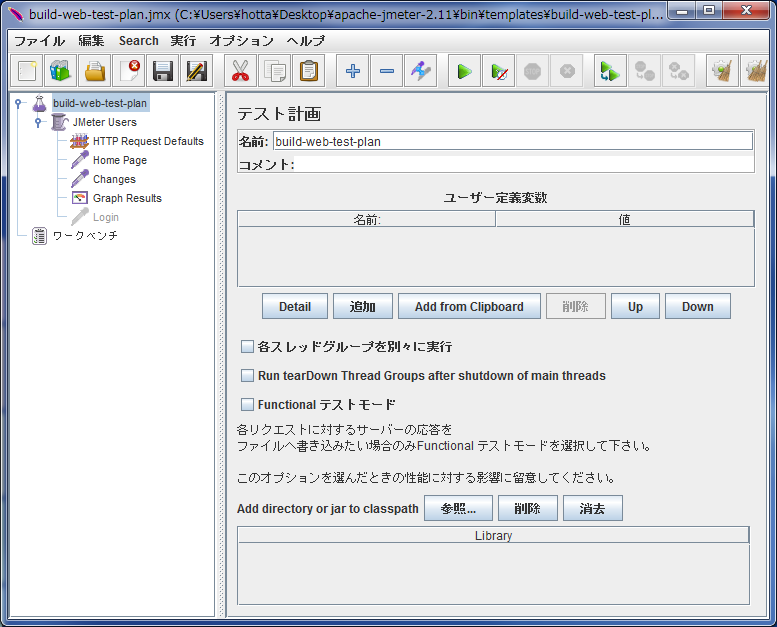Click the Copy icon in toolbar

(275, 71)
